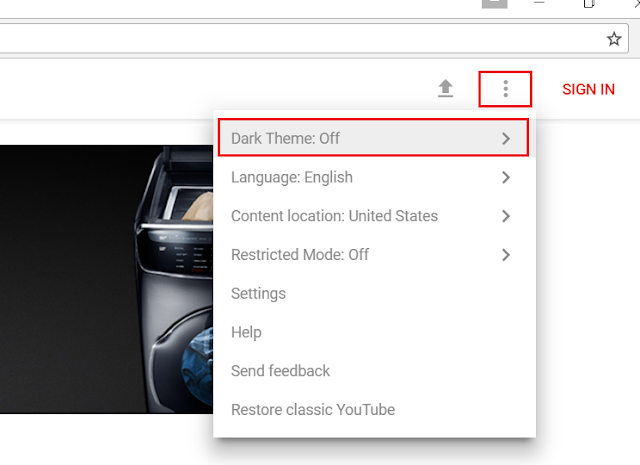Expand the Dark Theme submenu chevron
Screen dimensions: 640x465
(506, 138)
